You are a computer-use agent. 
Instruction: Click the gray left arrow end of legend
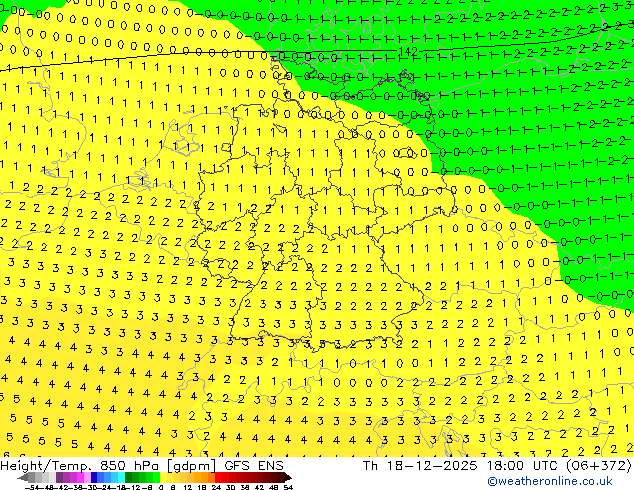click(x=23, y=477)
